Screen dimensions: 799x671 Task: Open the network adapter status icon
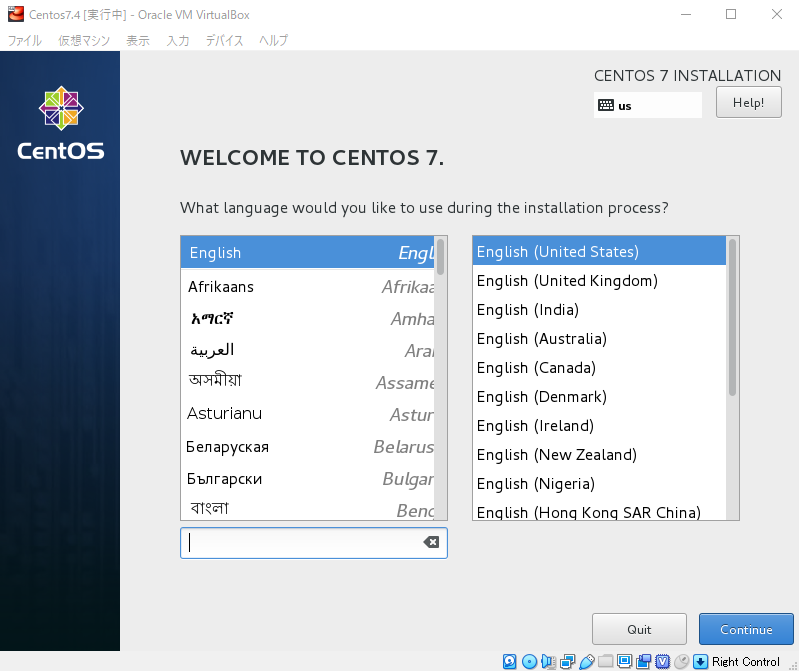click(x=567, y=661)
